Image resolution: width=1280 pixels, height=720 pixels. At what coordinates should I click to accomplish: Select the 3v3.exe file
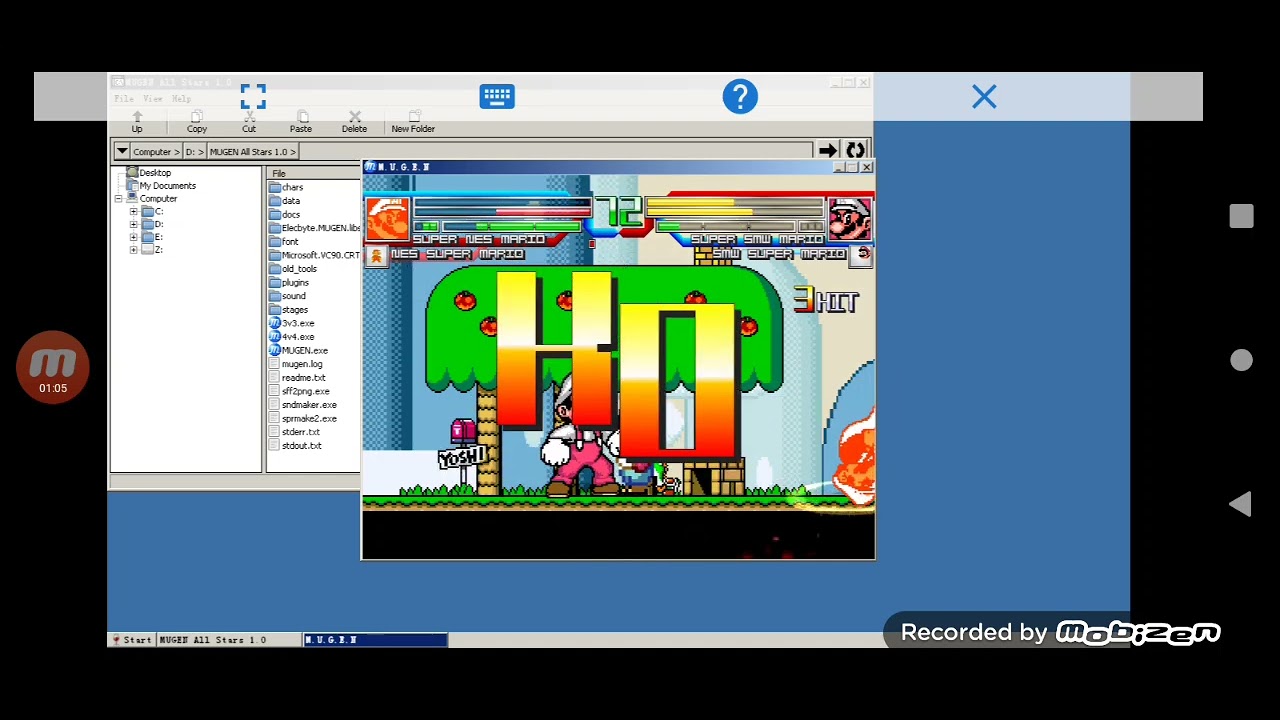coord(291,323)
